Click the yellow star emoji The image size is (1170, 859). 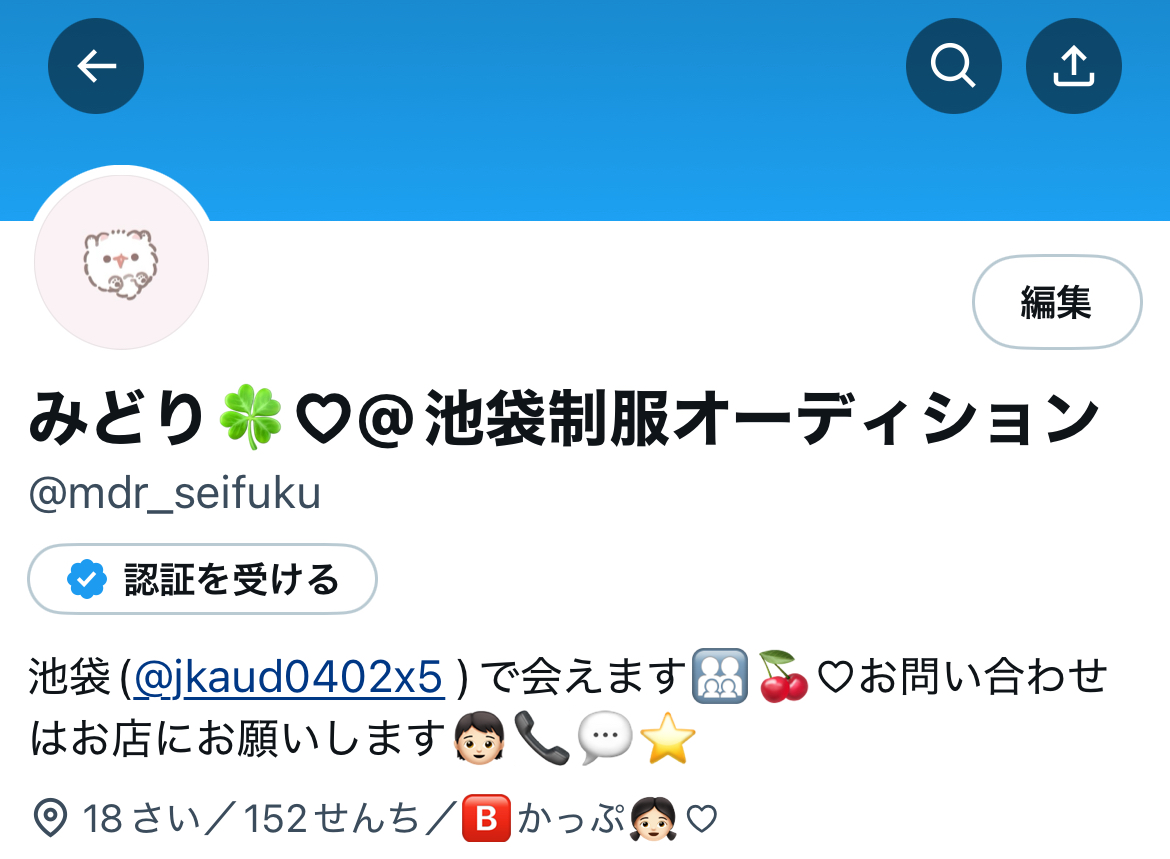pos(668,738)
